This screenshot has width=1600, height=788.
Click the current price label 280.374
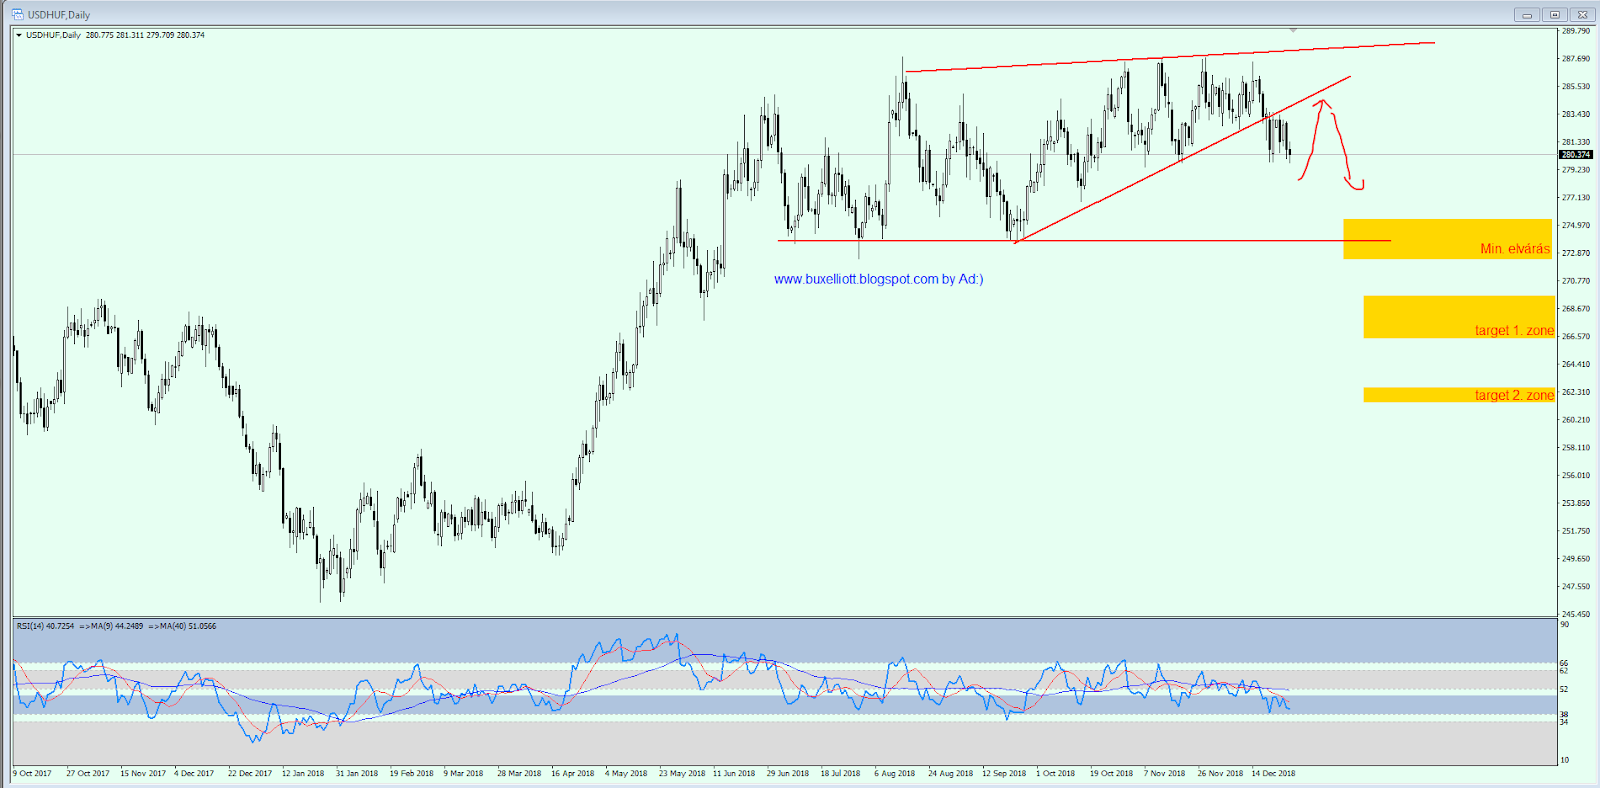(1576, 155)
